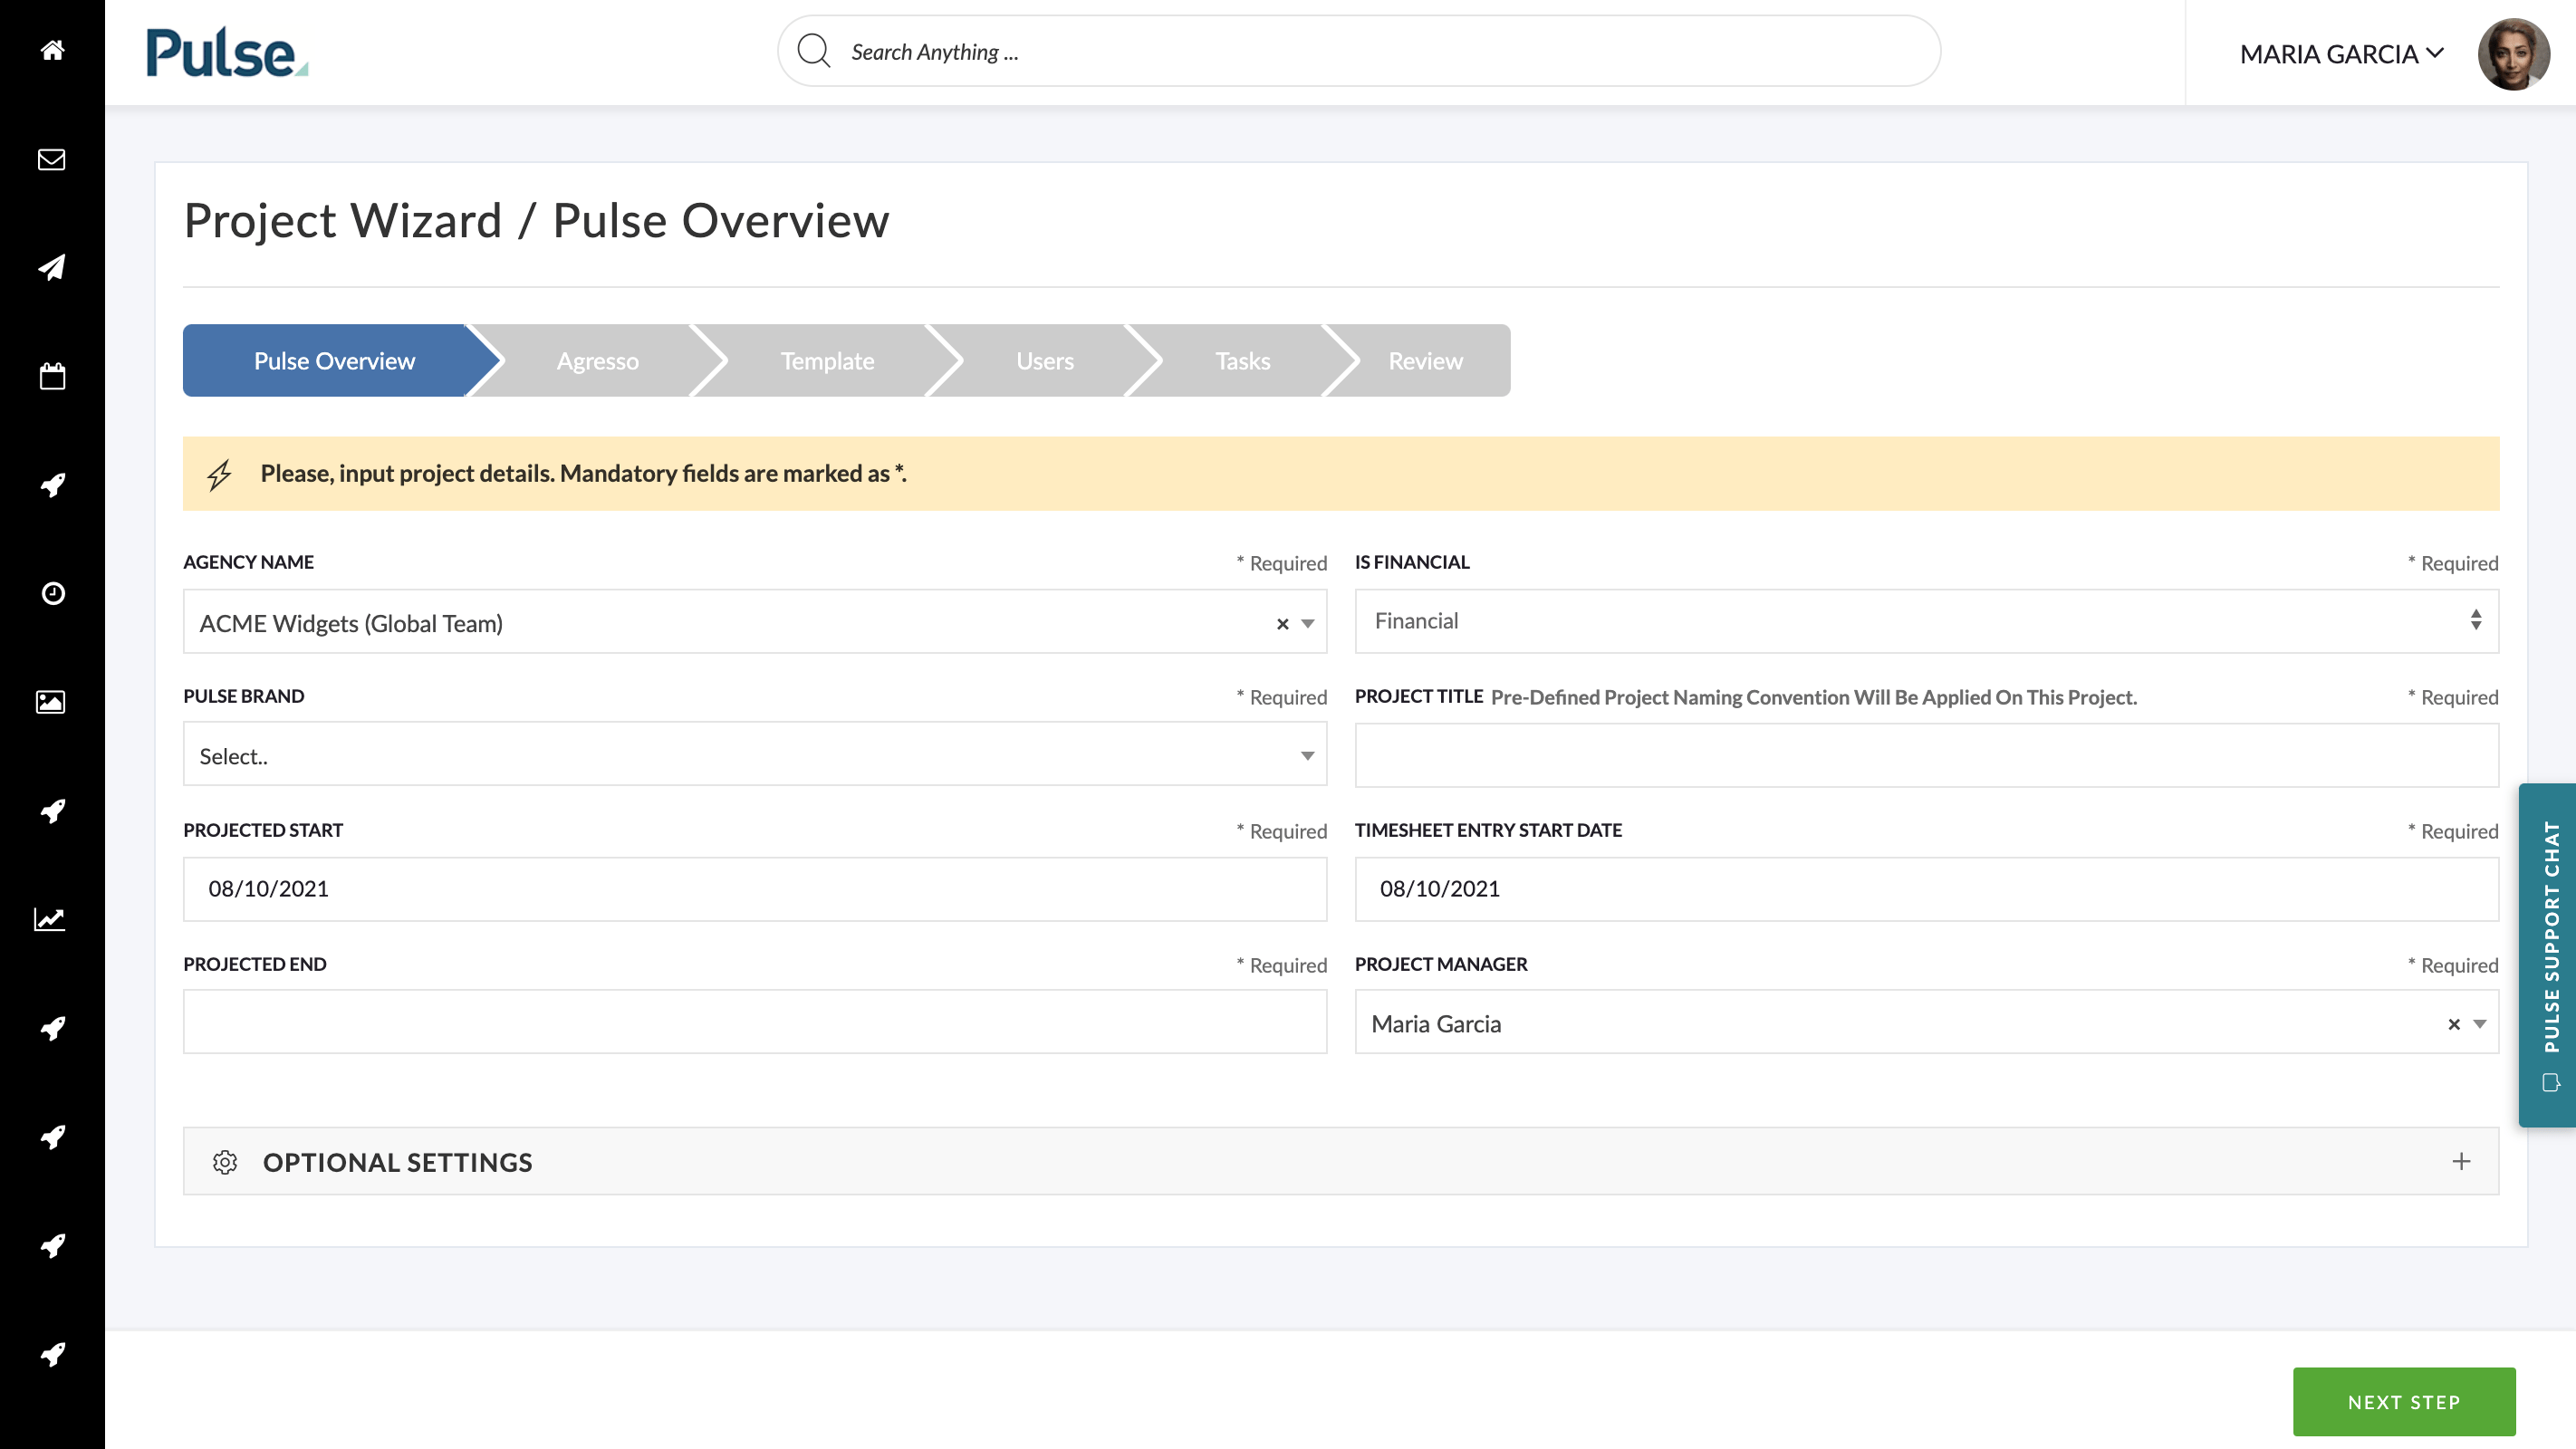Open the Pulse Support Chat side tab
Image resolution: width=2576 pixels, height=1449 pixels.
click(2548, 955)
